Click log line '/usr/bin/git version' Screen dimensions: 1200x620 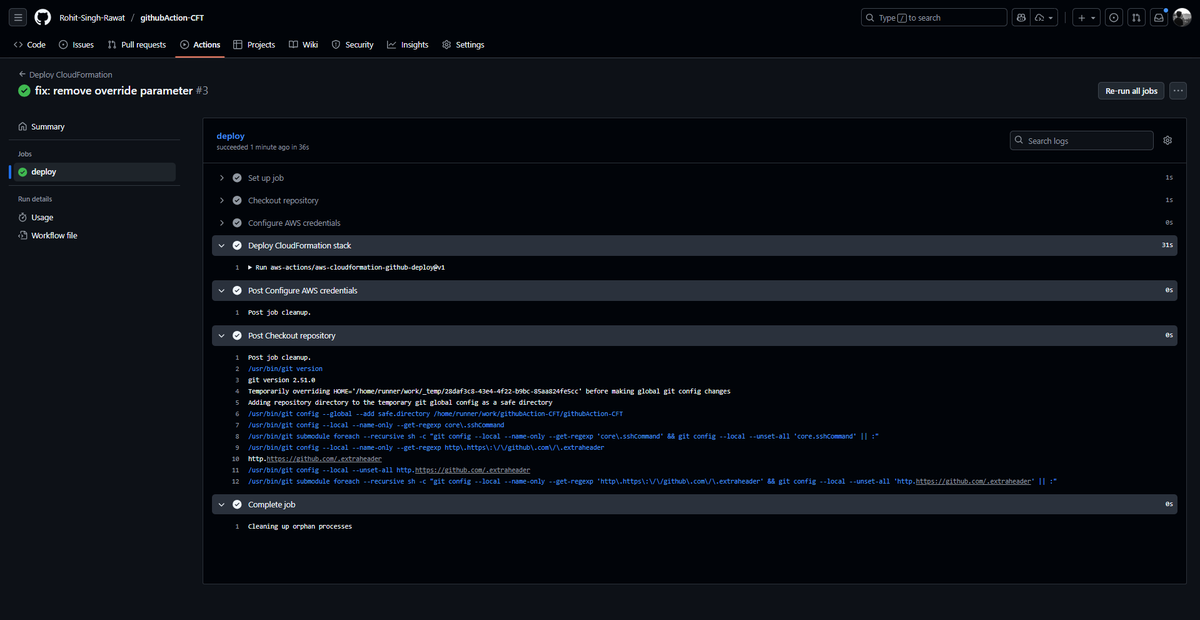pyautogui.click(x=285, y=369)
